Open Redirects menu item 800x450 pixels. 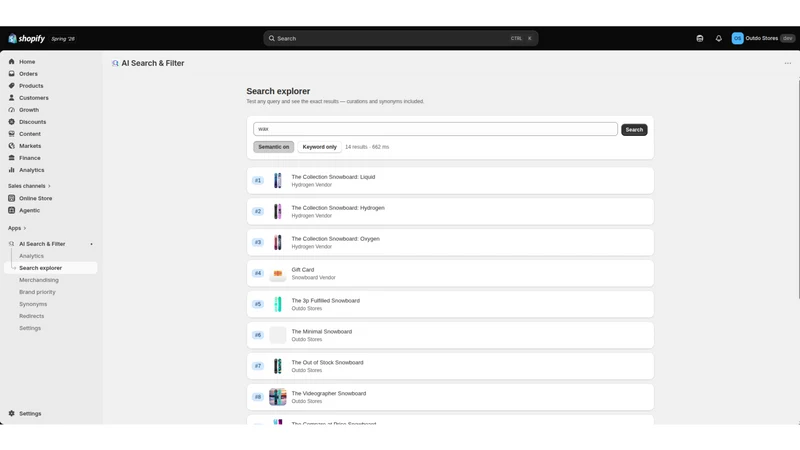(x=32, y=316)
